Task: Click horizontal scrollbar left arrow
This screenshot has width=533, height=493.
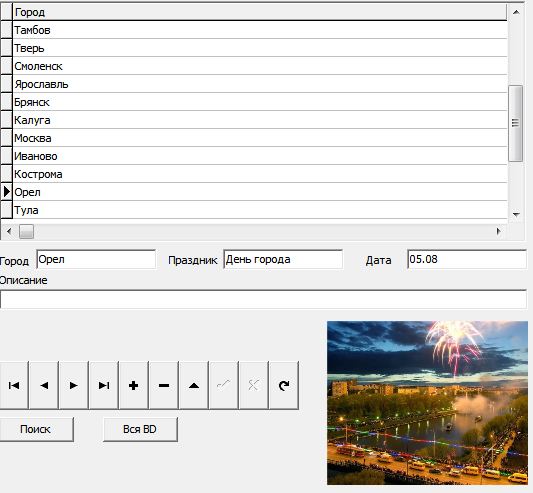Action: [x=9, y=232]
